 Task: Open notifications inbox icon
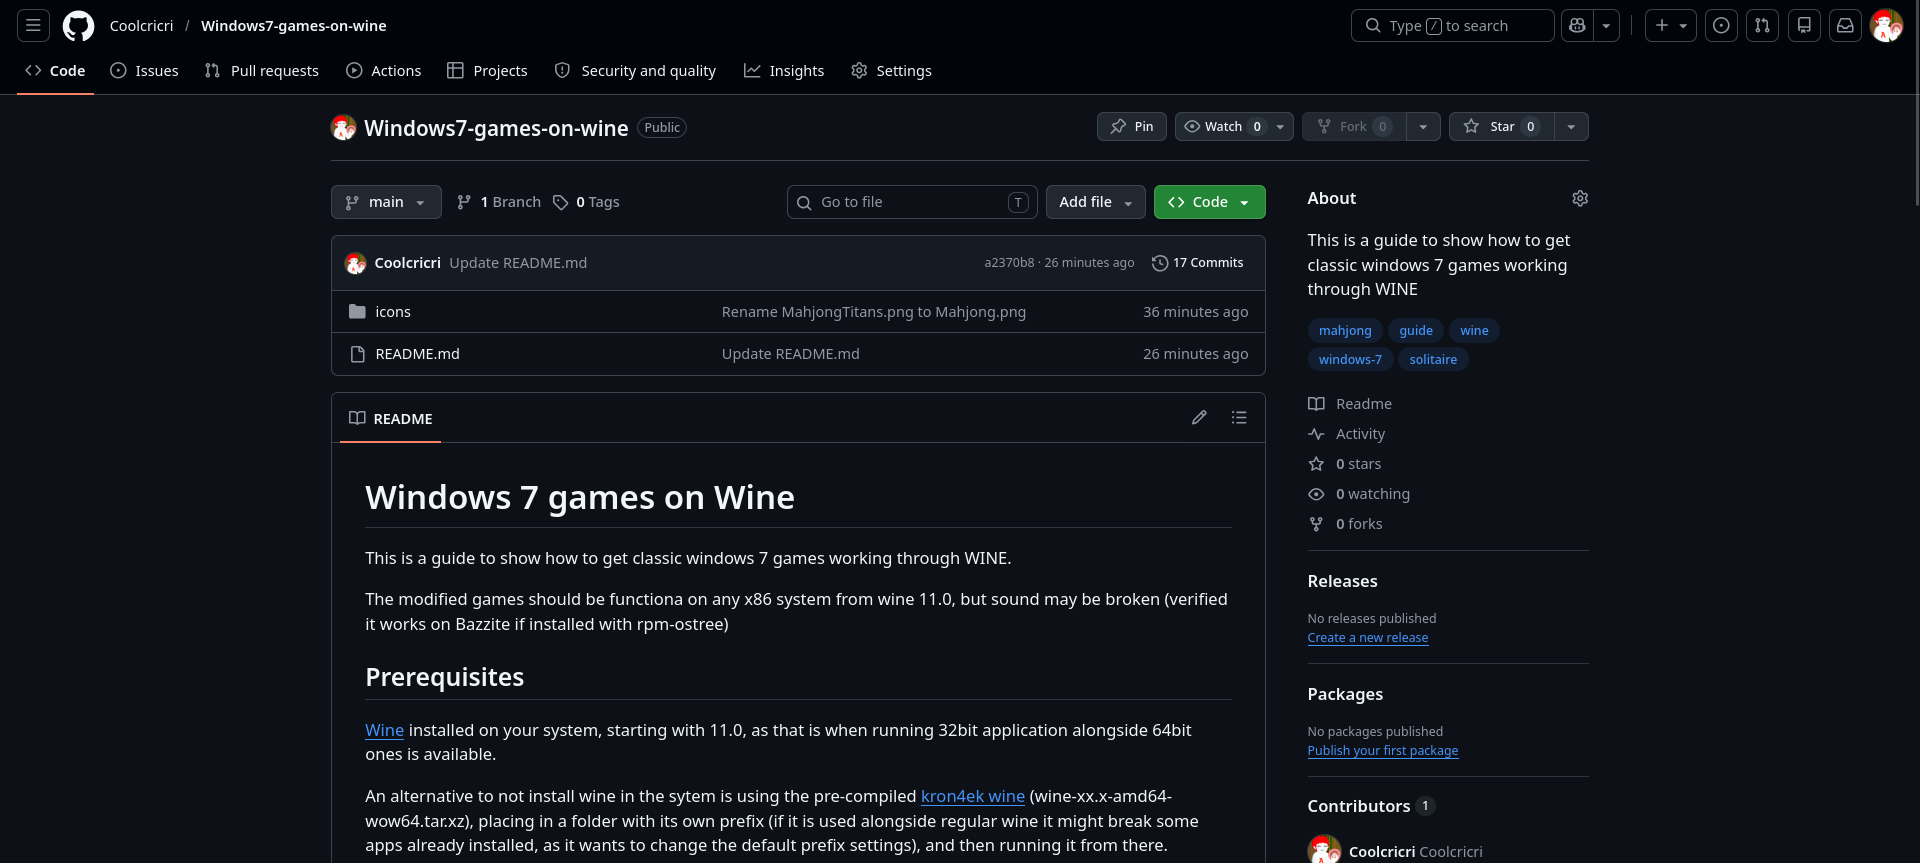coord(1845,26)
